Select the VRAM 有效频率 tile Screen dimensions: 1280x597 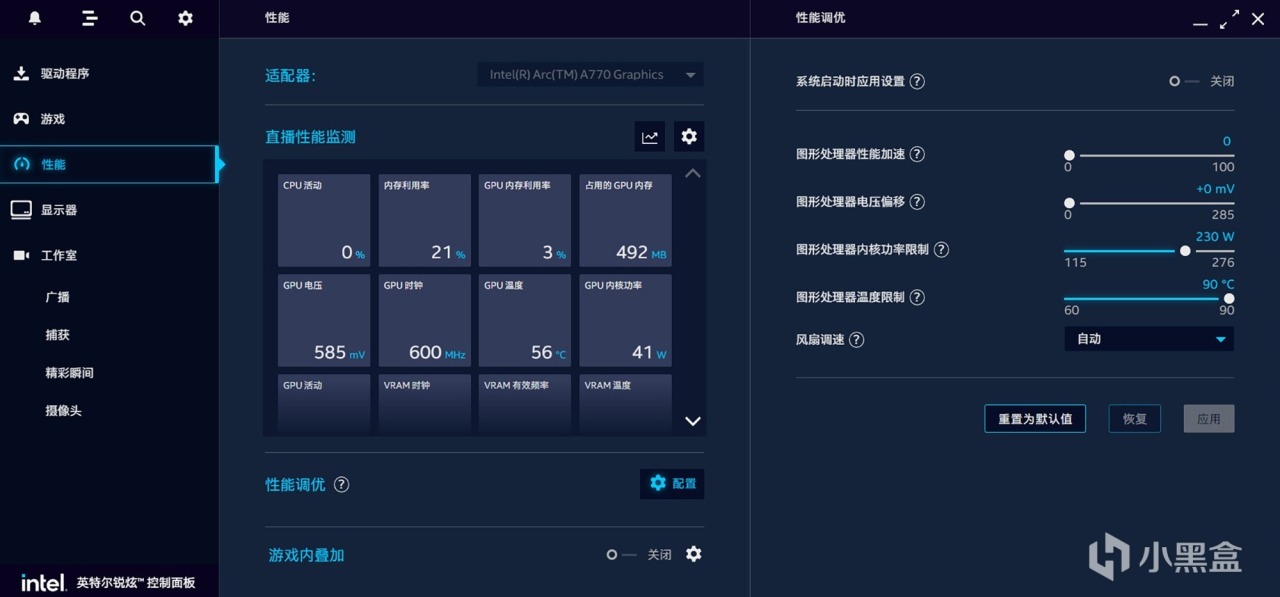(525, 403)
